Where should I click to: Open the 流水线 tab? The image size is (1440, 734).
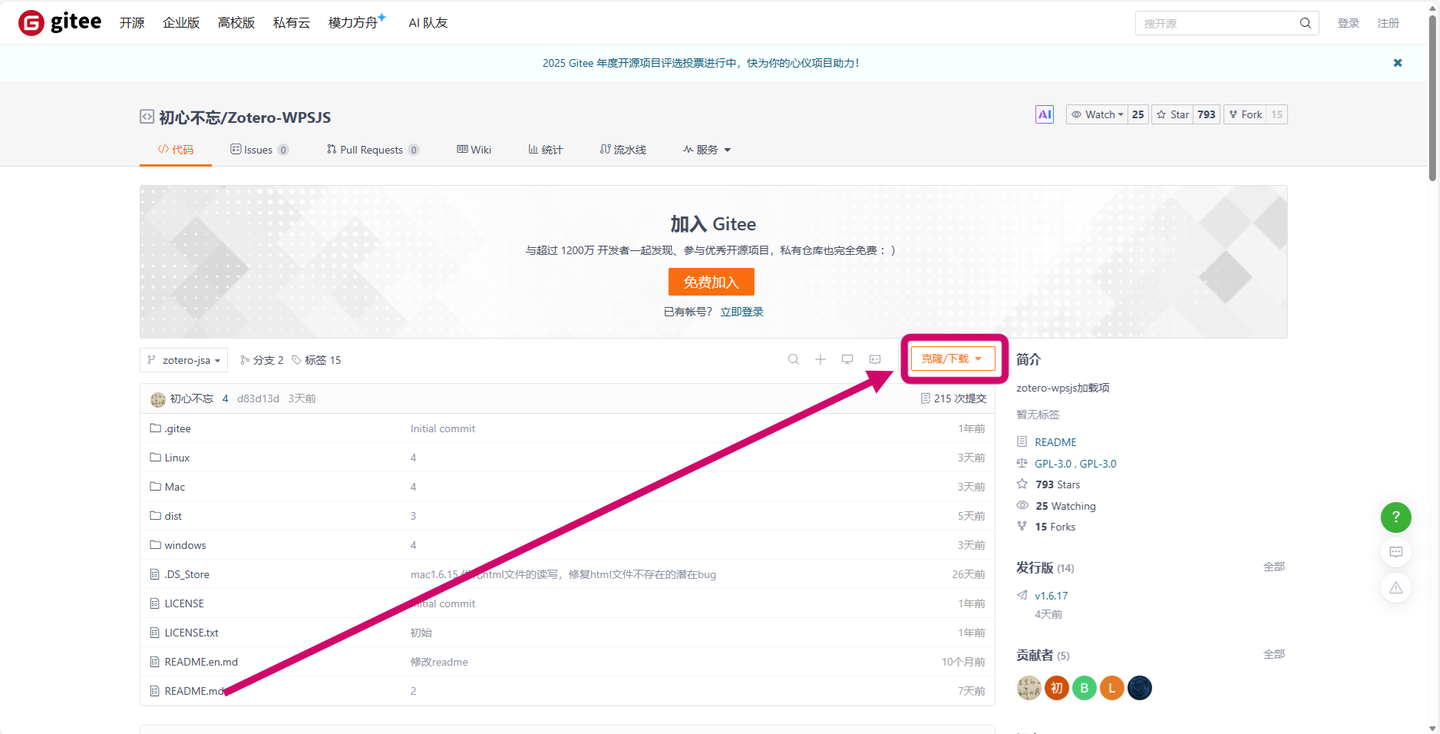pyautogui.click(x=623, y=150)
